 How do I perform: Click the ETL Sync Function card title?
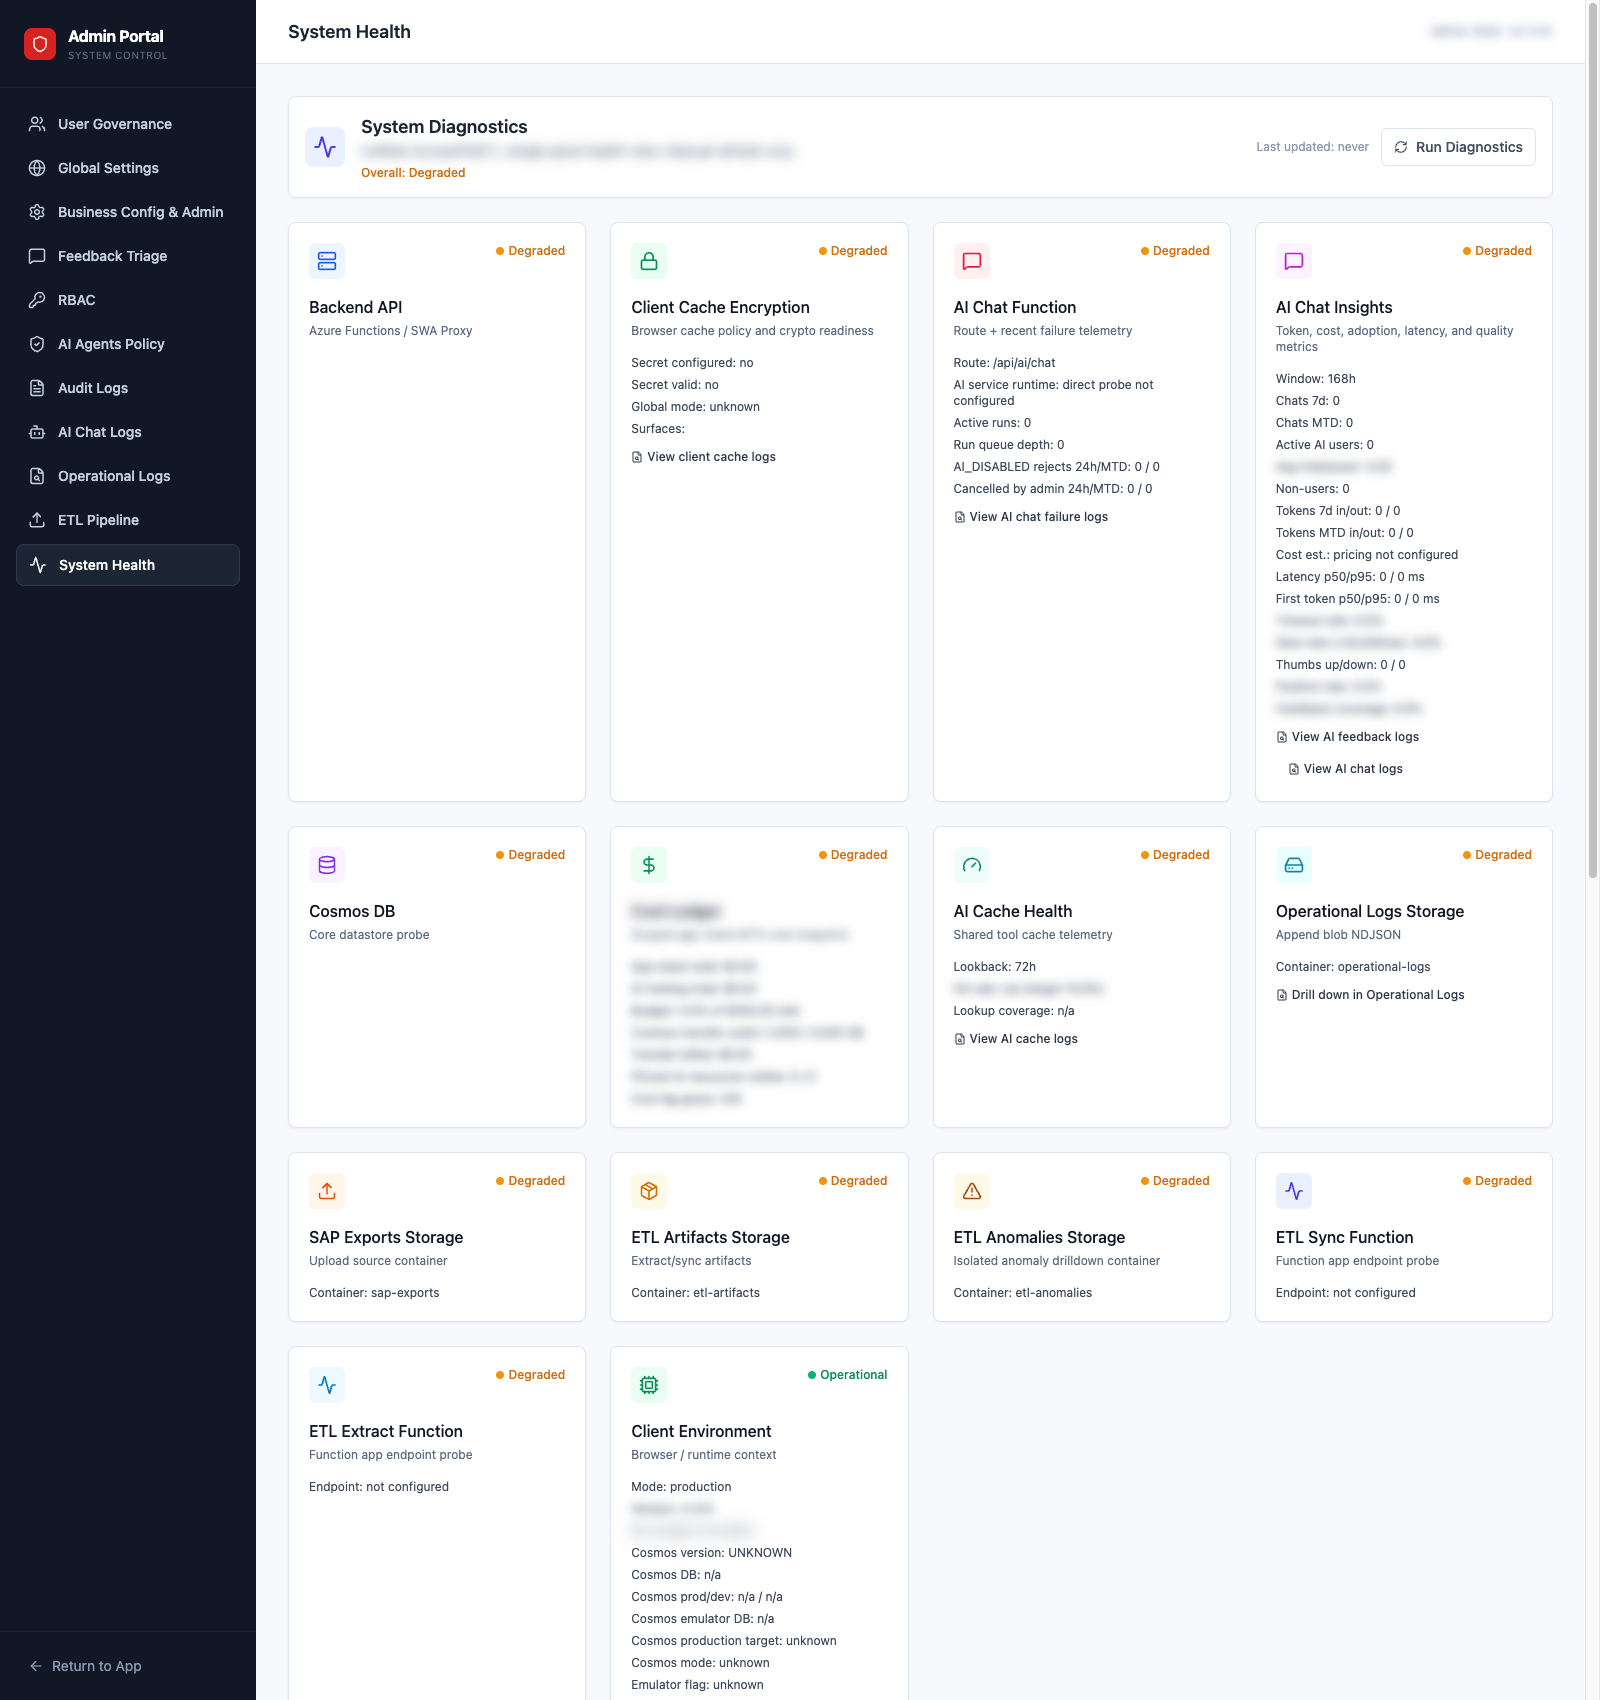tap(1344, 1237)
